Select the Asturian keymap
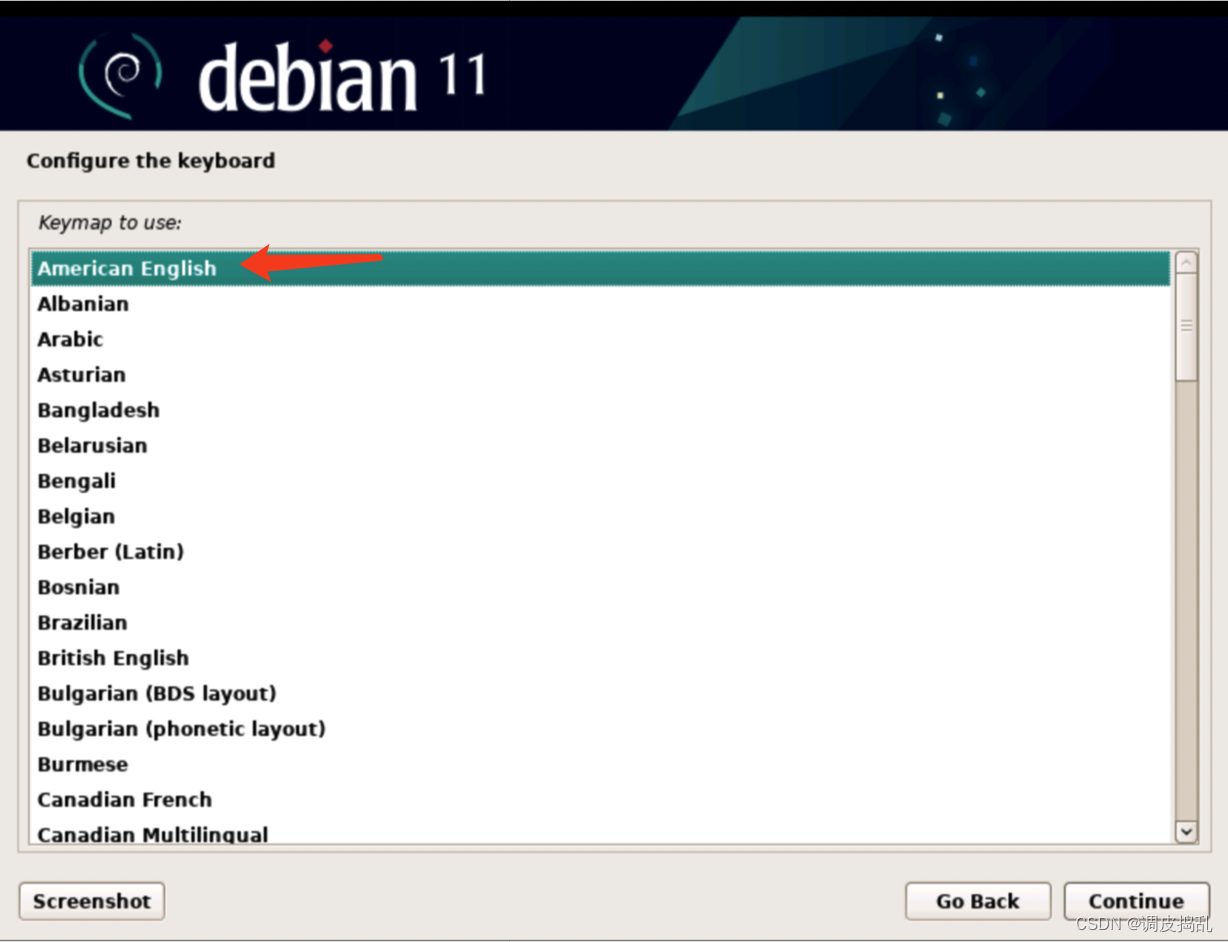Image resolution: width=1228 pixels, height=942 pixels. [x=81, y=375]
